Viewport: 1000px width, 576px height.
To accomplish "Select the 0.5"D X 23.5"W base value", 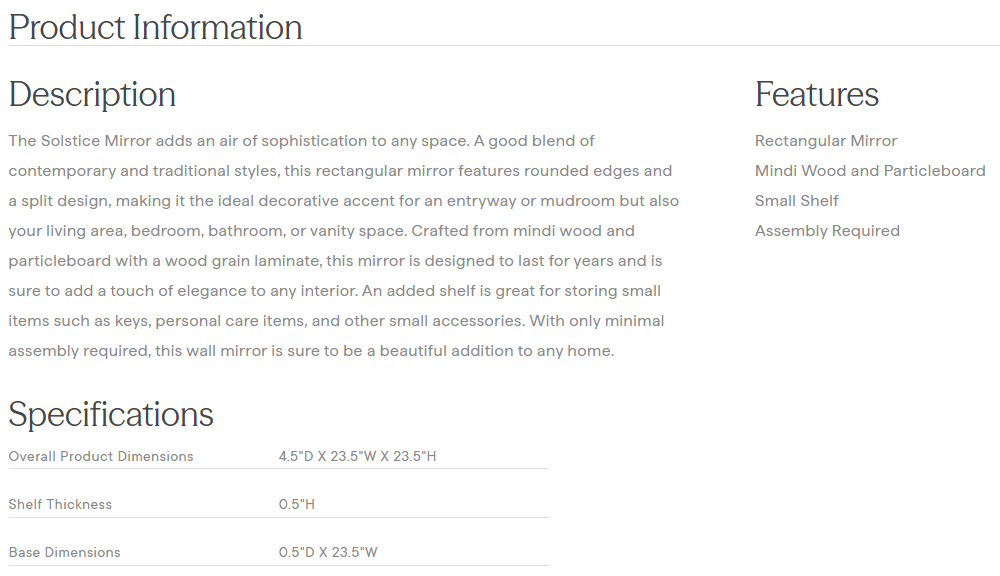I will pyautogui.click(x=328, y=552).
